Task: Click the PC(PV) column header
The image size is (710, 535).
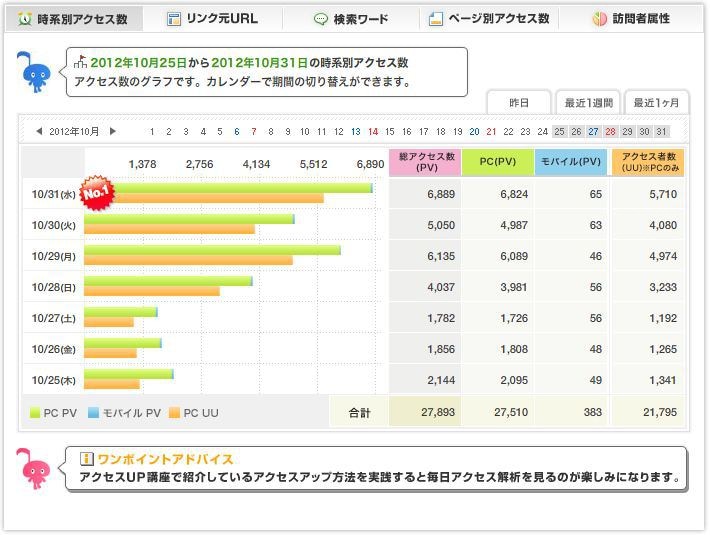Action: (x=498, y=162)
